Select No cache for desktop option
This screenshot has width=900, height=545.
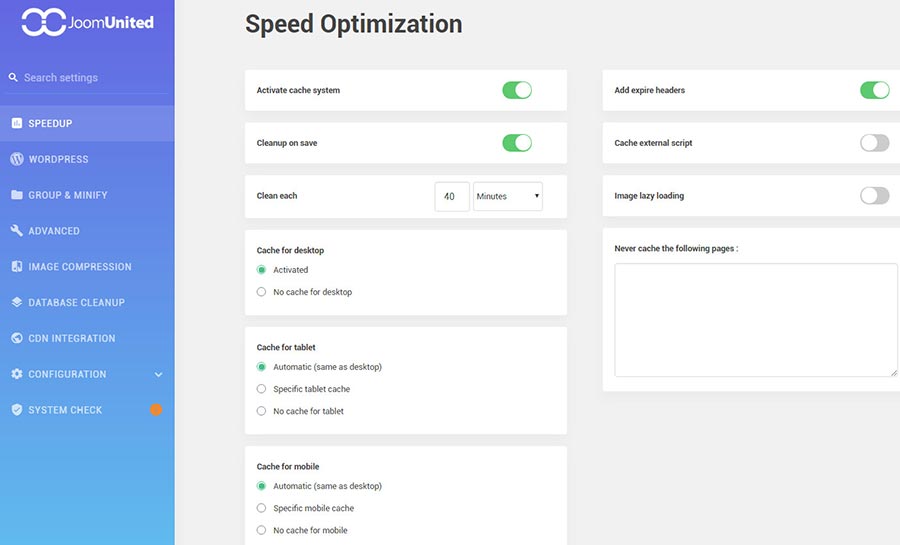262,292
